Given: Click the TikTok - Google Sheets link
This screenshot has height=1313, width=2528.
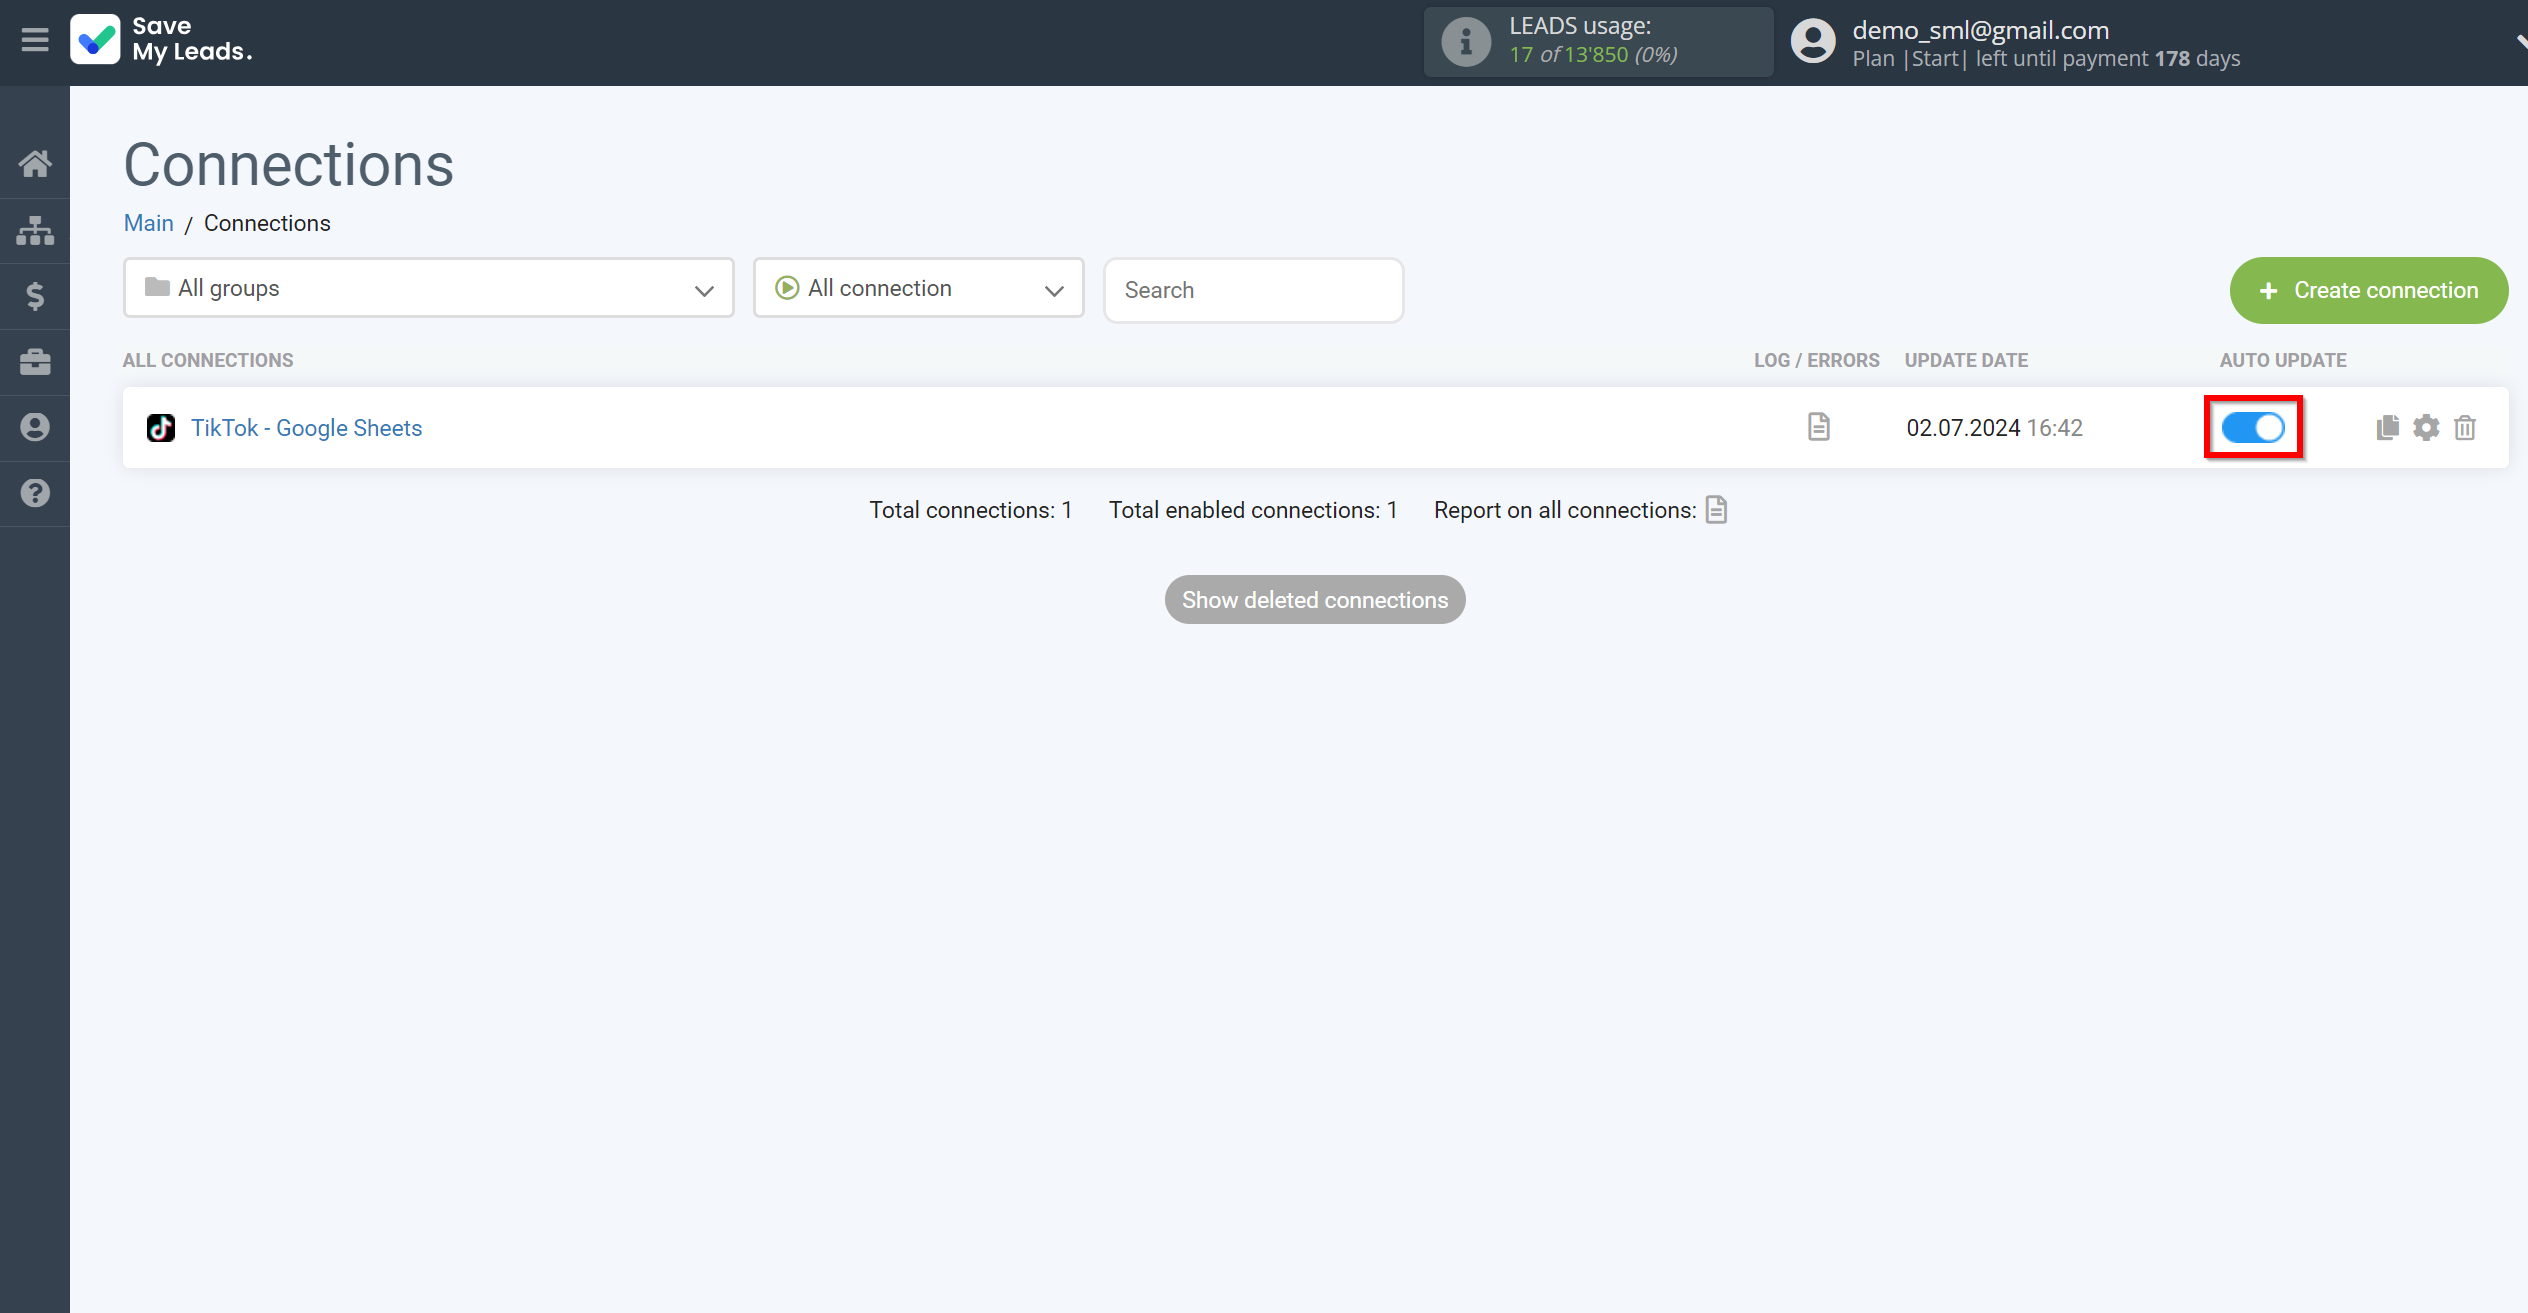Looking at the screenshot, I should pyautogui.click(x=306, y=428).
